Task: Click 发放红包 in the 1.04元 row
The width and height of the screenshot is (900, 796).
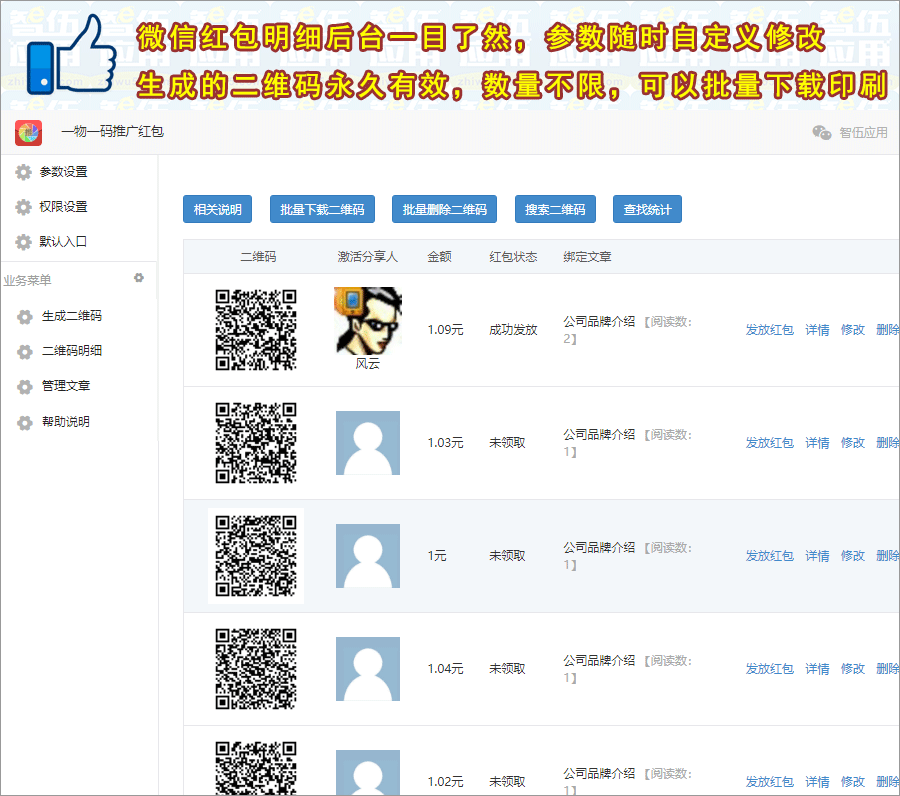Action: click(770, 669)
